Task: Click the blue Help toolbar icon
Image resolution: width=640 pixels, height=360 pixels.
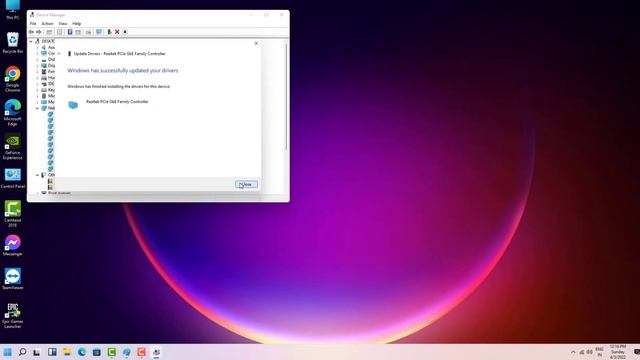Action: point(70,32)
